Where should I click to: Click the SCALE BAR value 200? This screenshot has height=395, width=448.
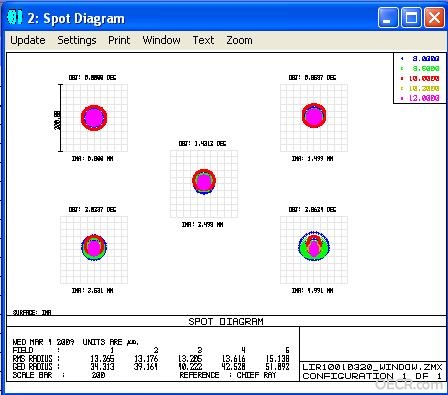pos(98,375)
